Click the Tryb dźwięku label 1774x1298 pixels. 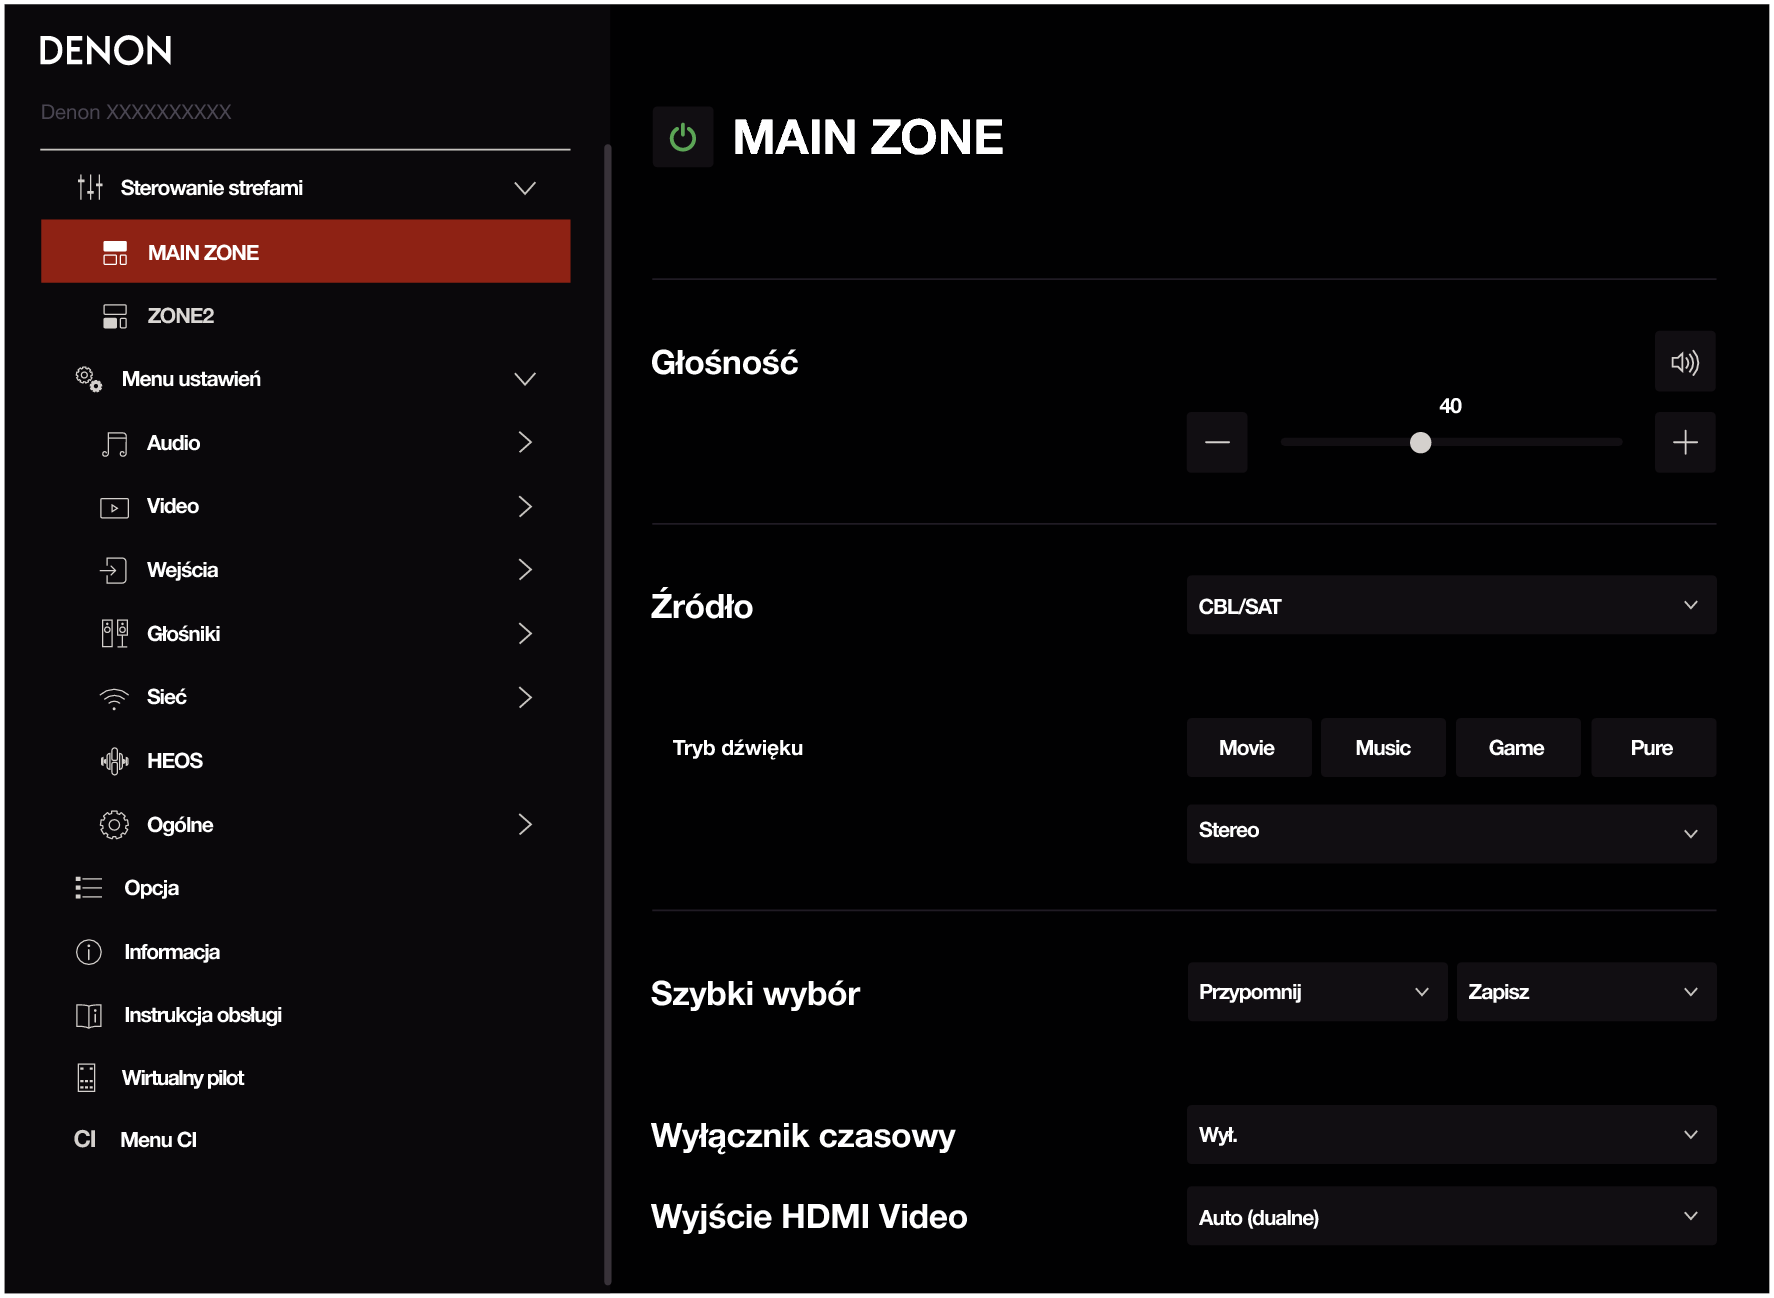click(738, 749)
